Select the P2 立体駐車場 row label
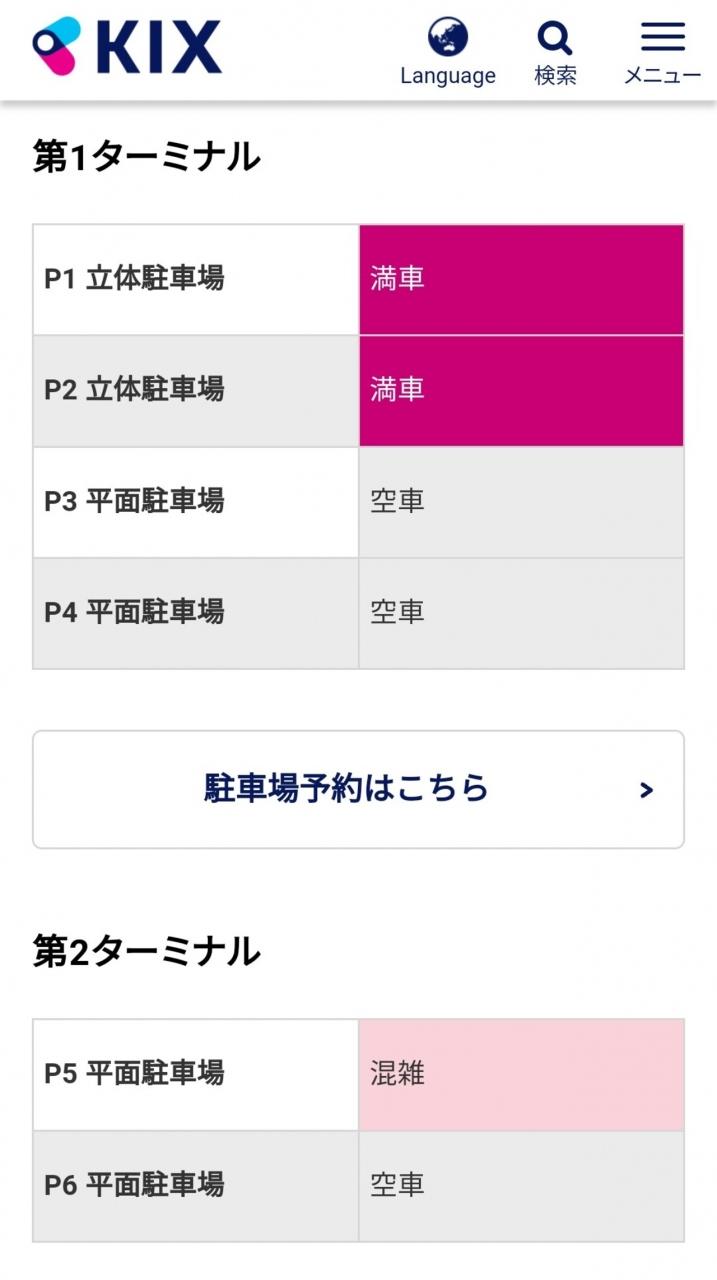The height and width of the screenshot is (1280, 717). [x=134, y=390]
